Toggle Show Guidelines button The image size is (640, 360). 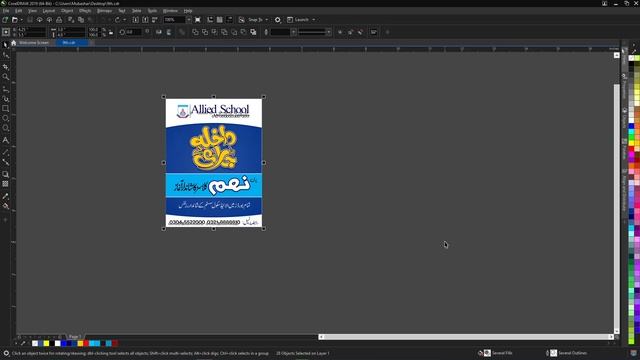229,20
